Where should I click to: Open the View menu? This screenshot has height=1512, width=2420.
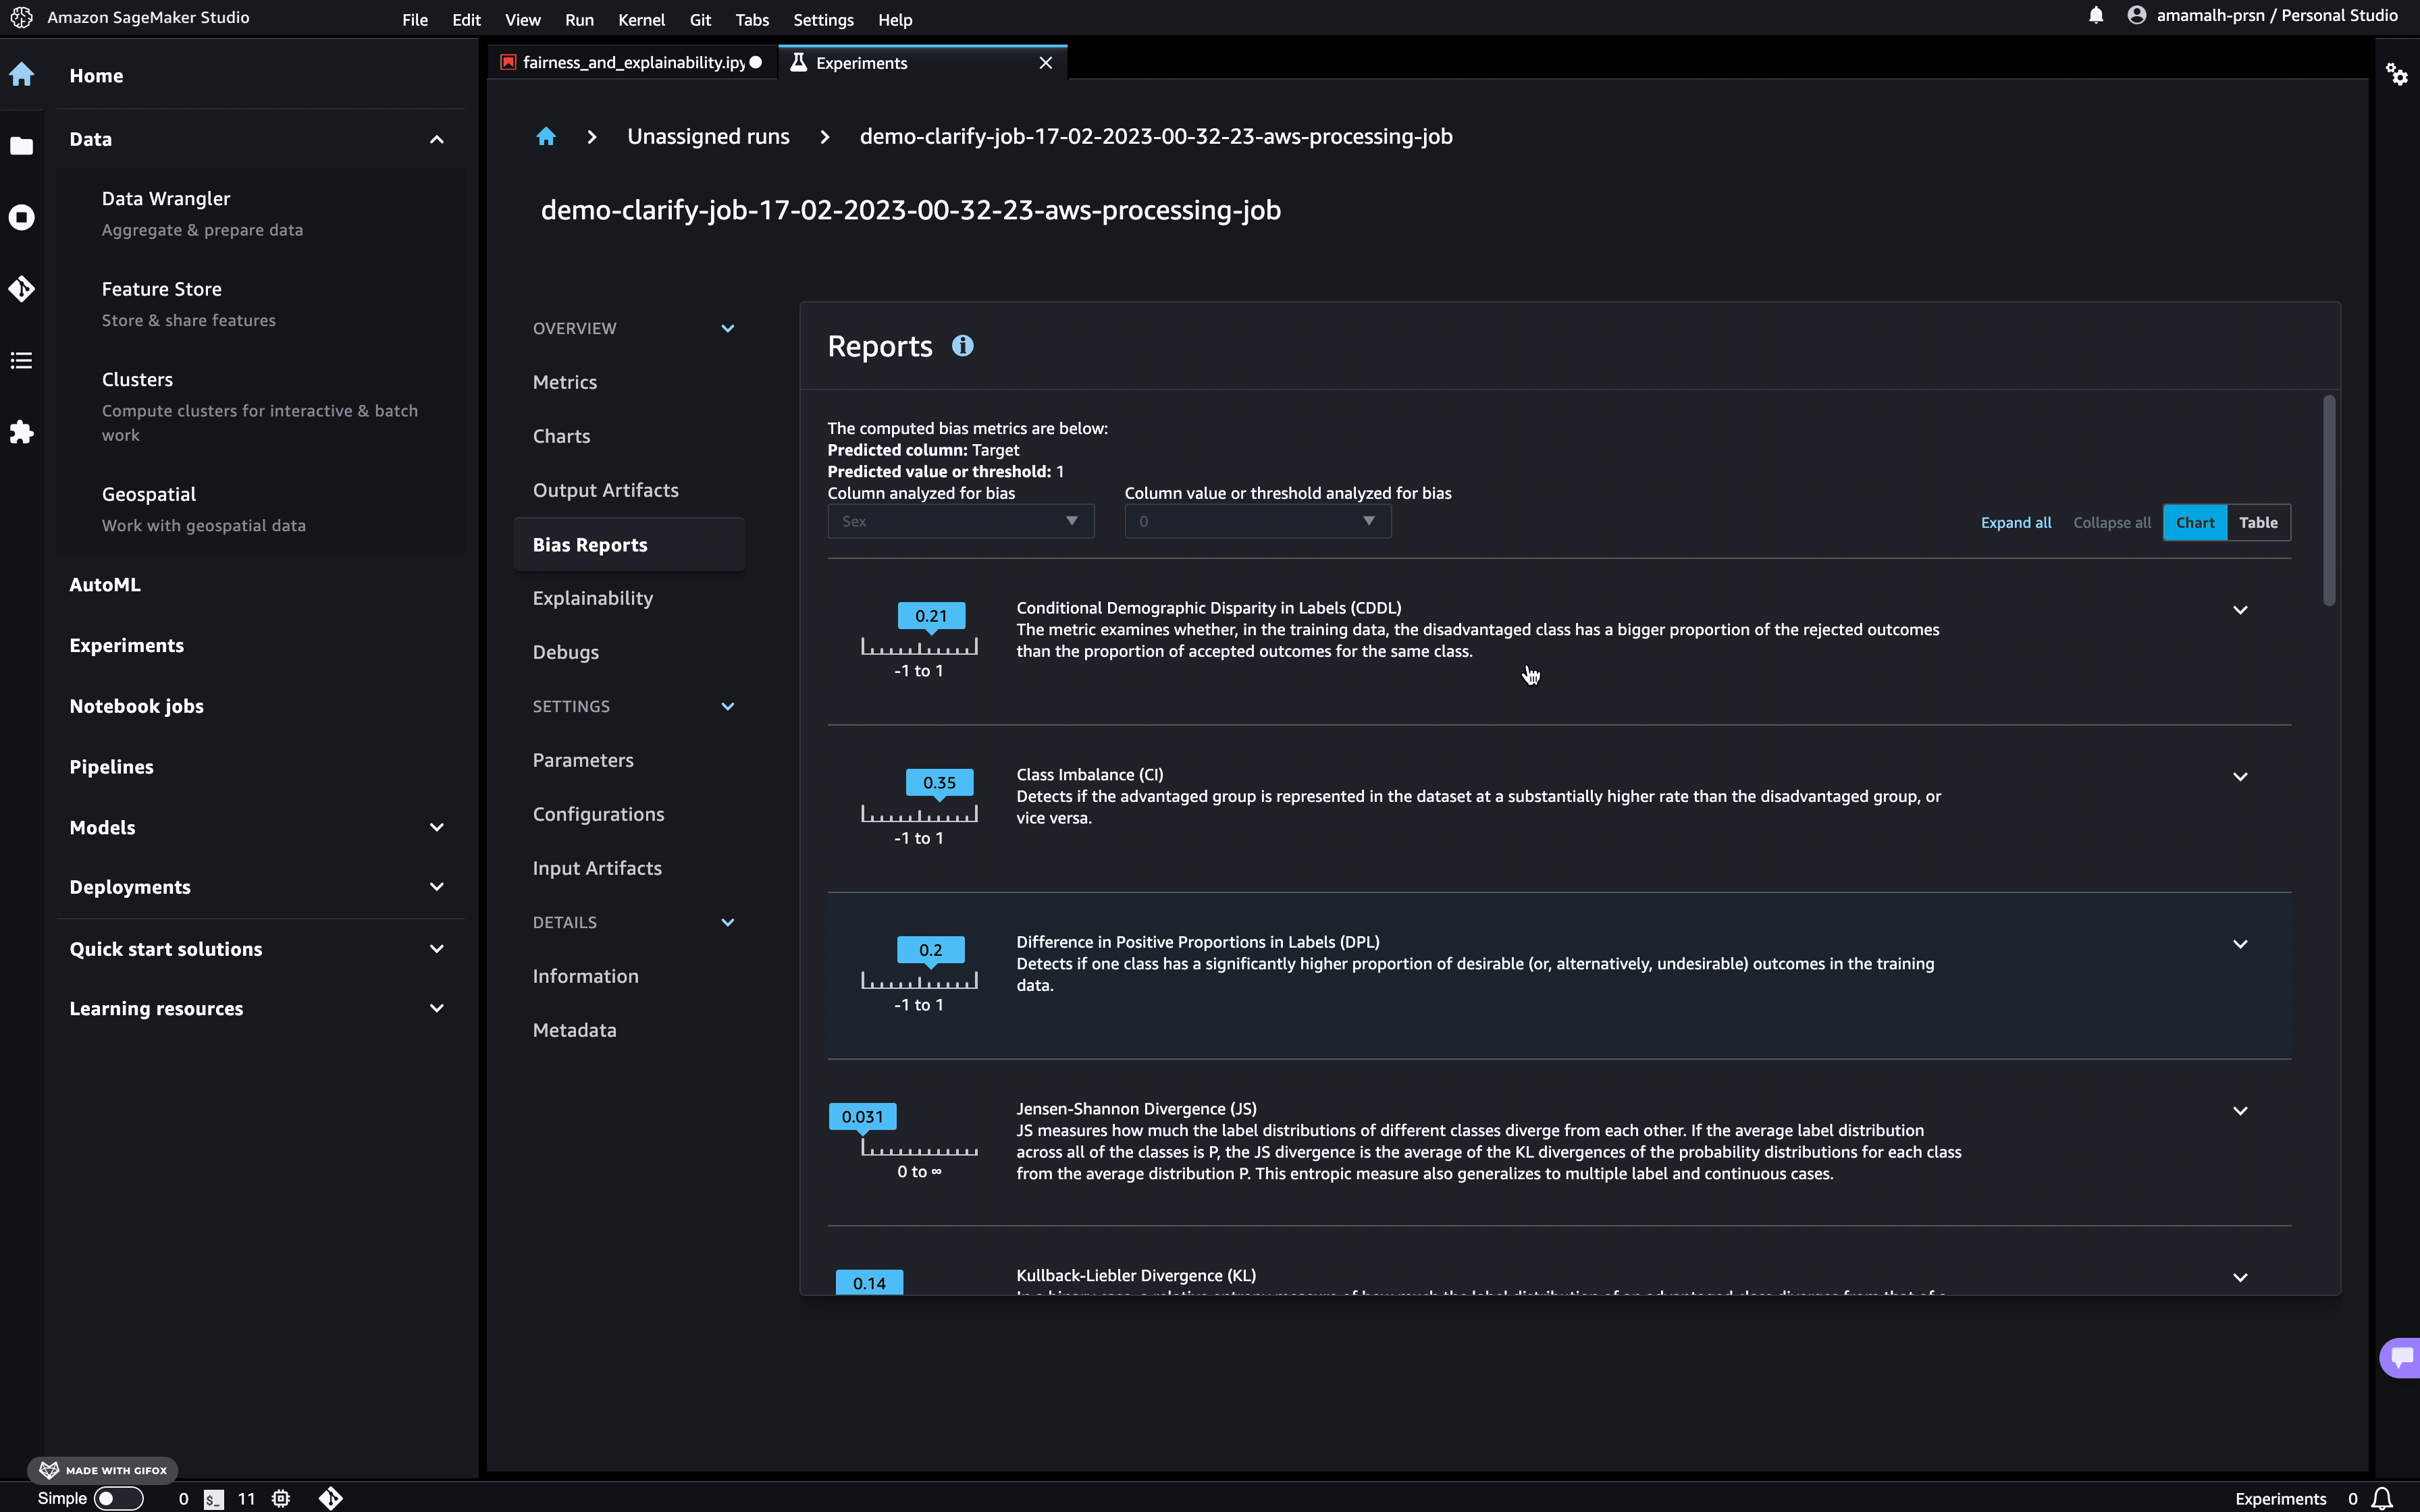click(x=523, y=20)
